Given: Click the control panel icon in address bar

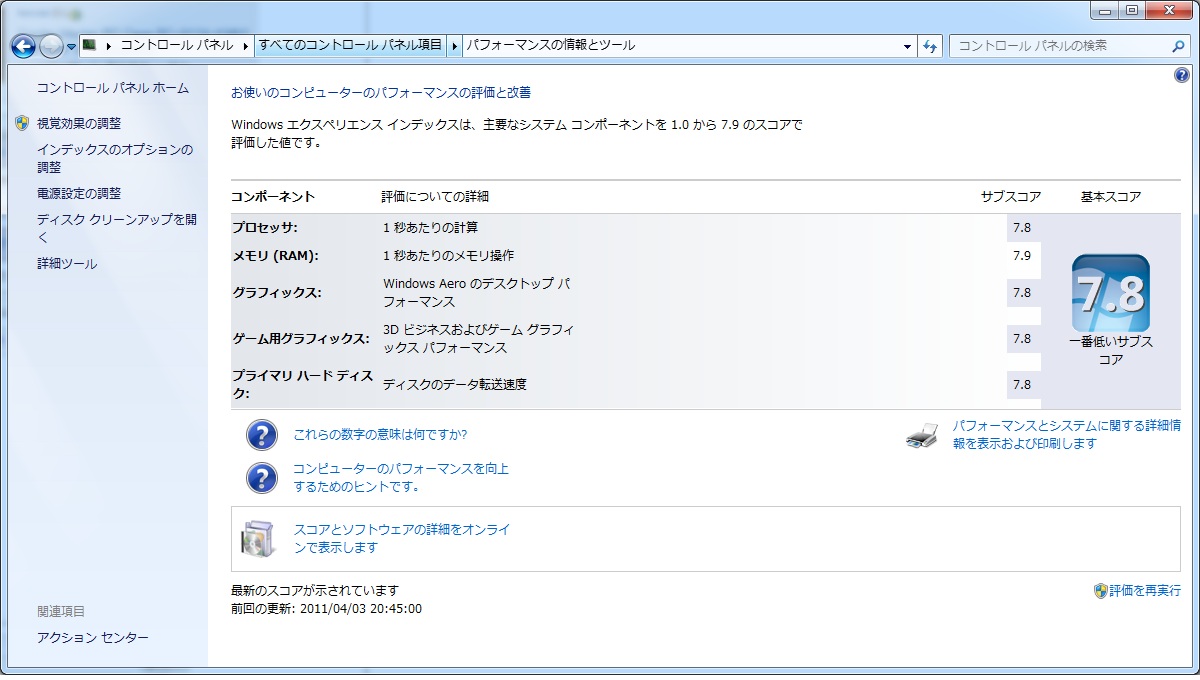Looking at the screenshot, I should 89,45.
